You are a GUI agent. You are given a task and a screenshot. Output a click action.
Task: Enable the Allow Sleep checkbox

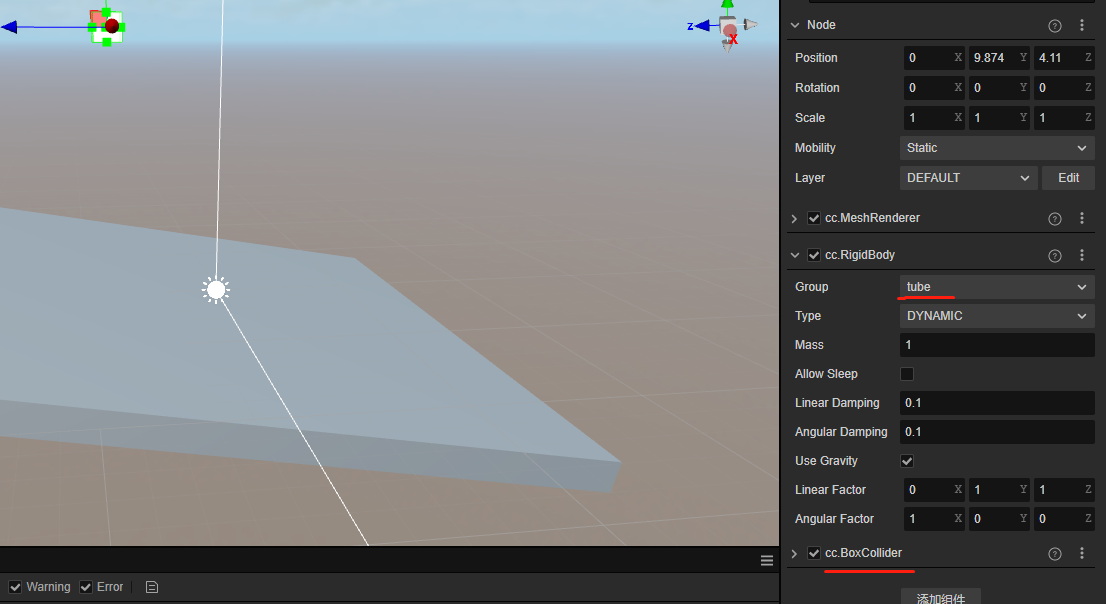coord(907,374)
